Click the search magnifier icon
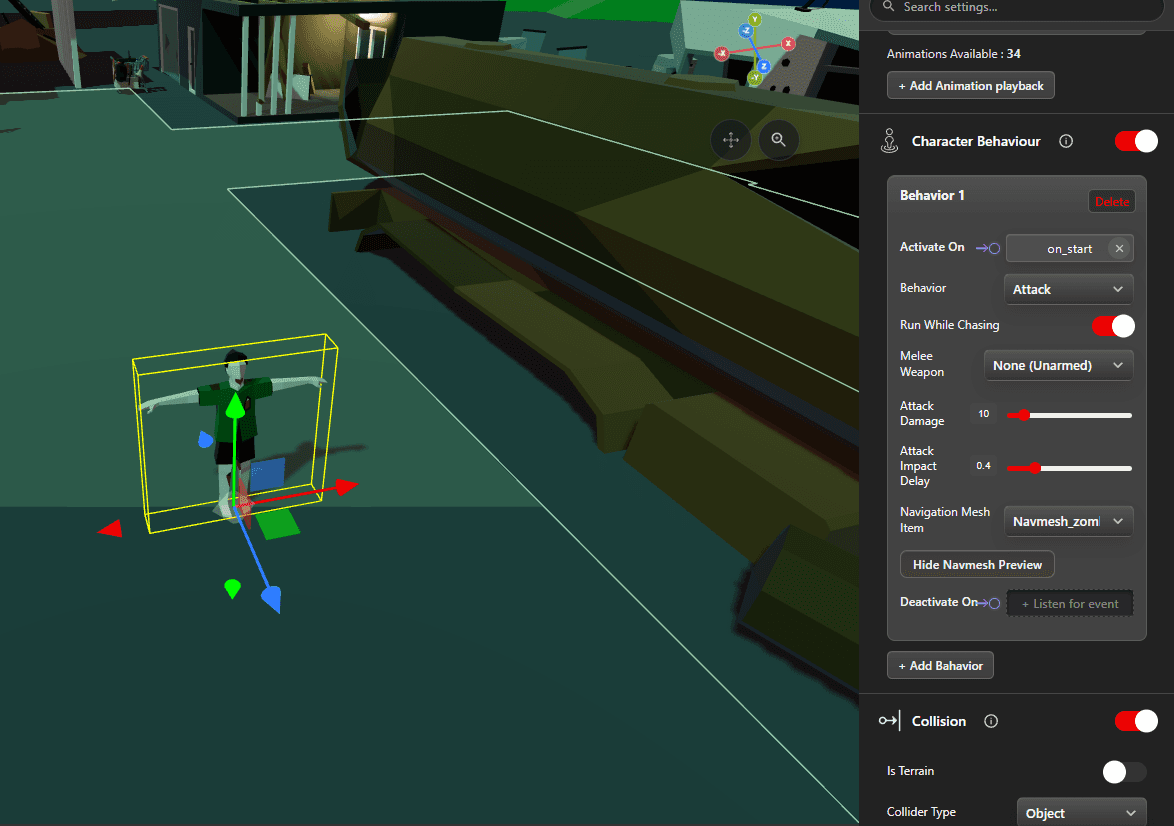 click(x=888, y=7)
